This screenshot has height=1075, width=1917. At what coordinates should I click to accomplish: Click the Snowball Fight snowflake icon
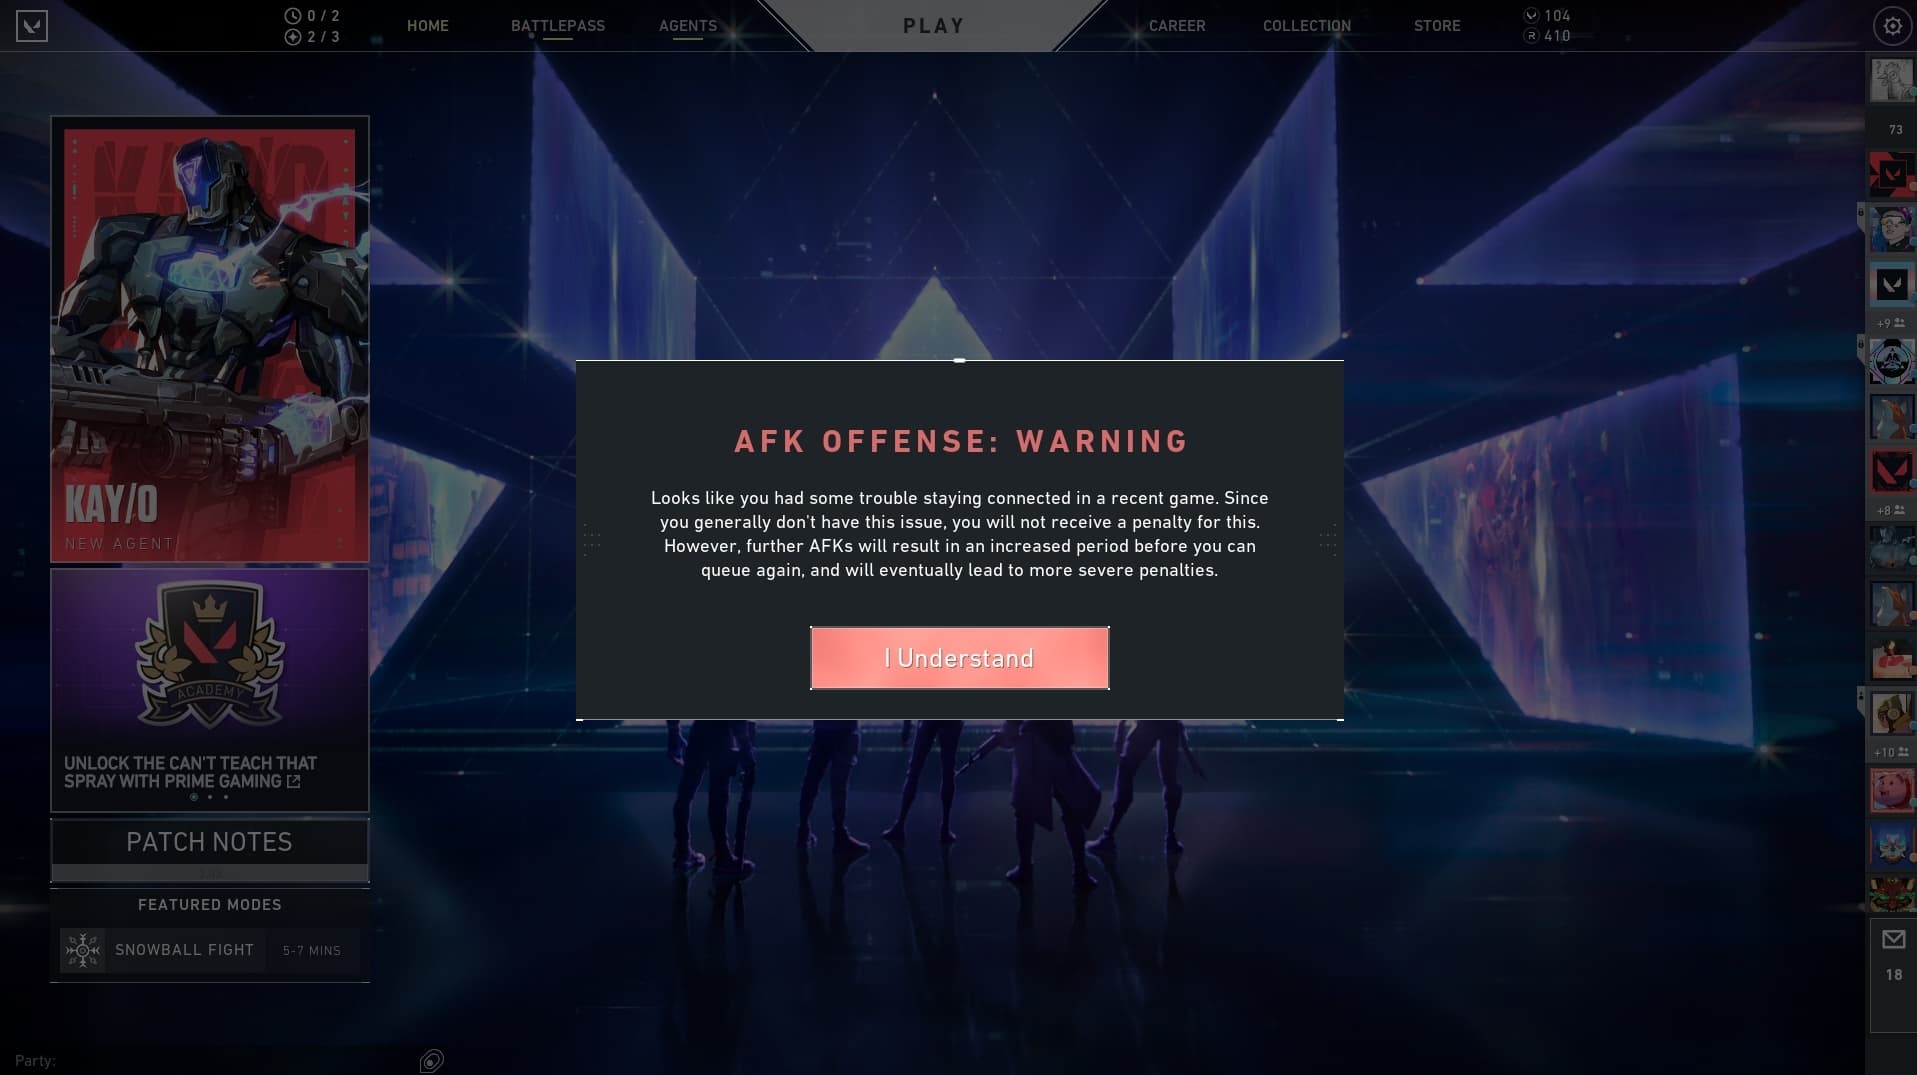(82, 950)
